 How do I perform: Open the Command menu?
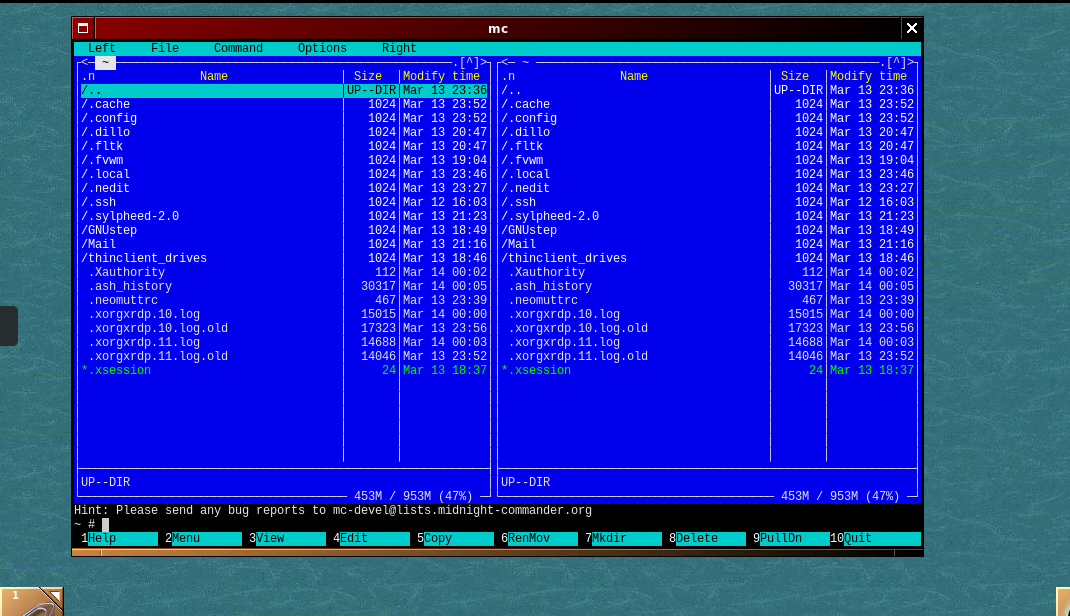click(x=238, y=48)
